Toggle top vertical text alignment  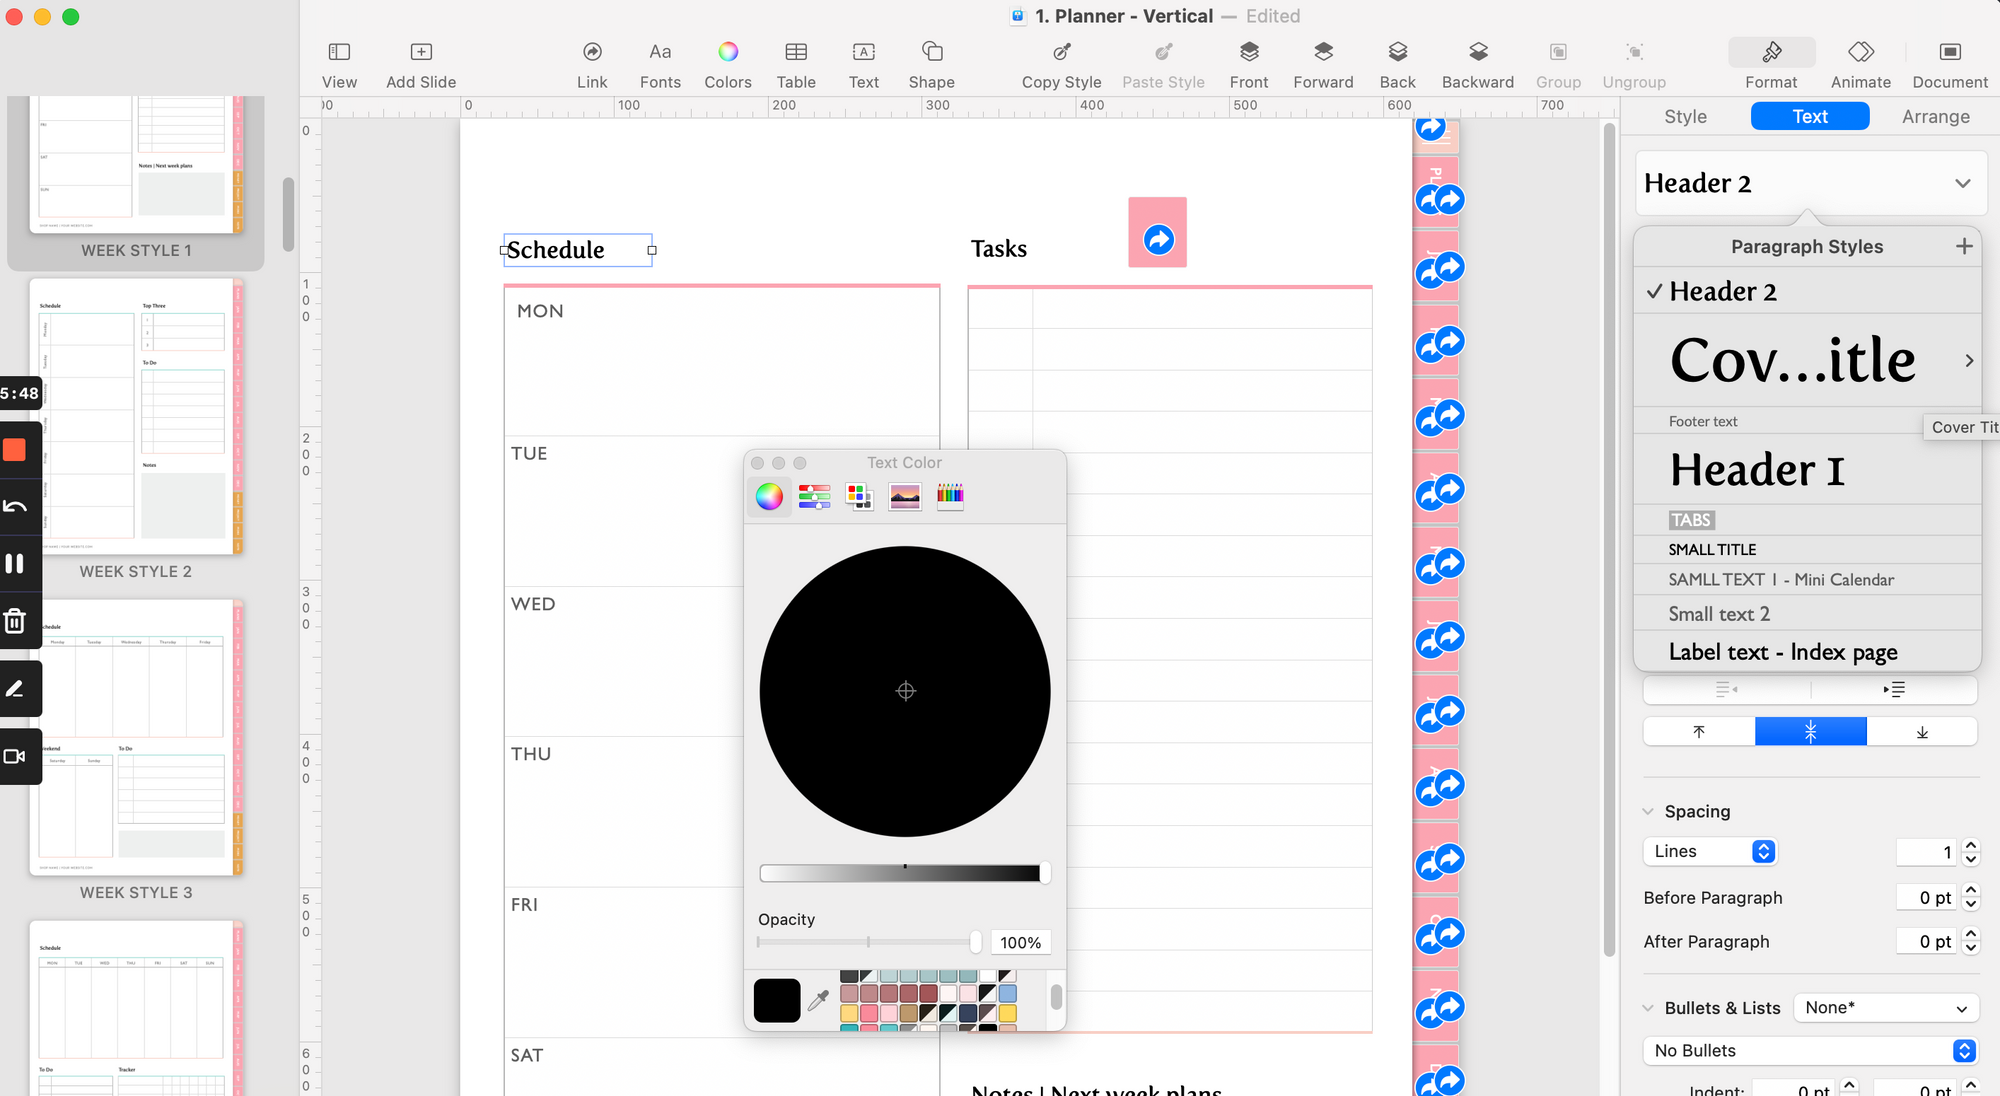tap(1697, 731)
